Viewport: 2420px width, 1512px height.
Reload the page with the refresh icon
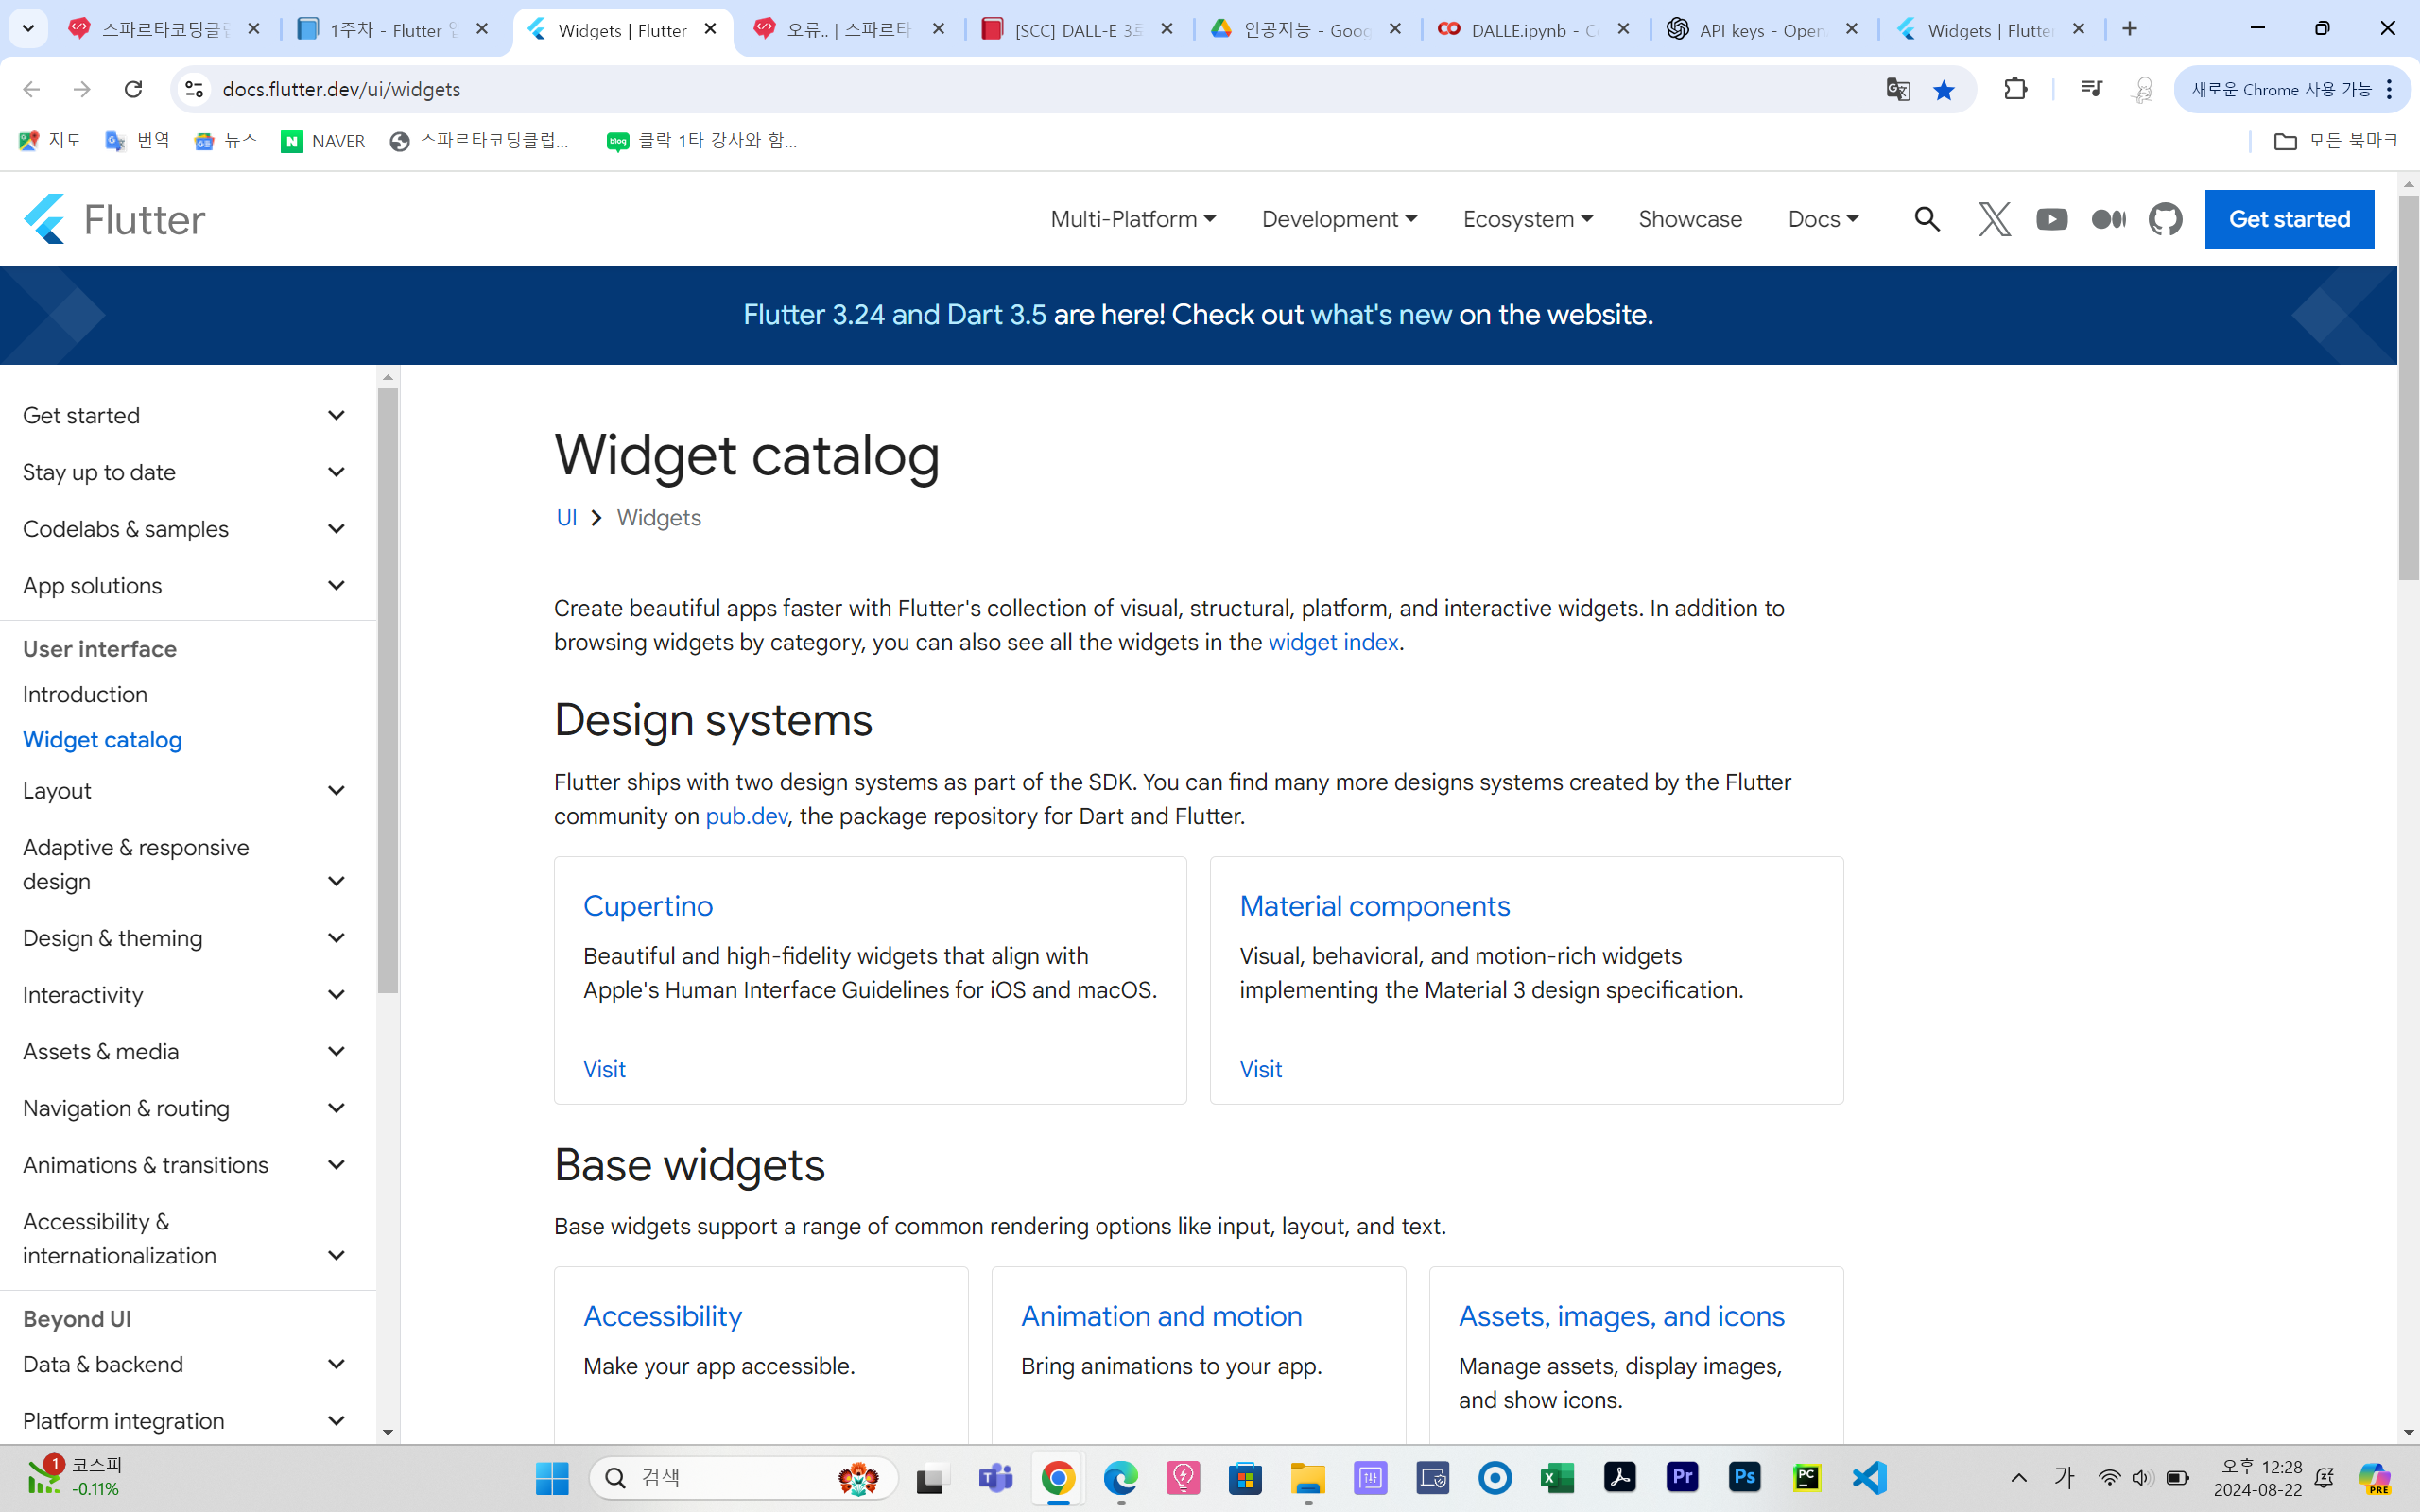coord(133,89)
